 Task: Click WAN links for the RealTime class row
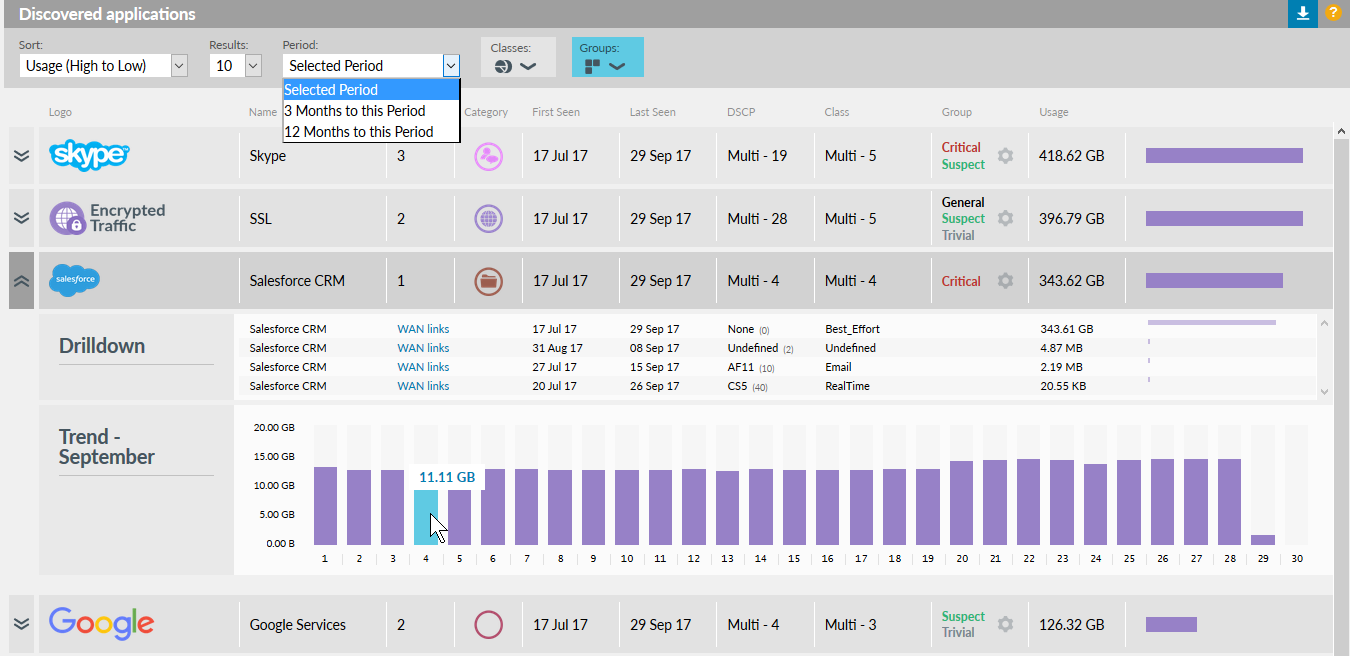point(423,386)
